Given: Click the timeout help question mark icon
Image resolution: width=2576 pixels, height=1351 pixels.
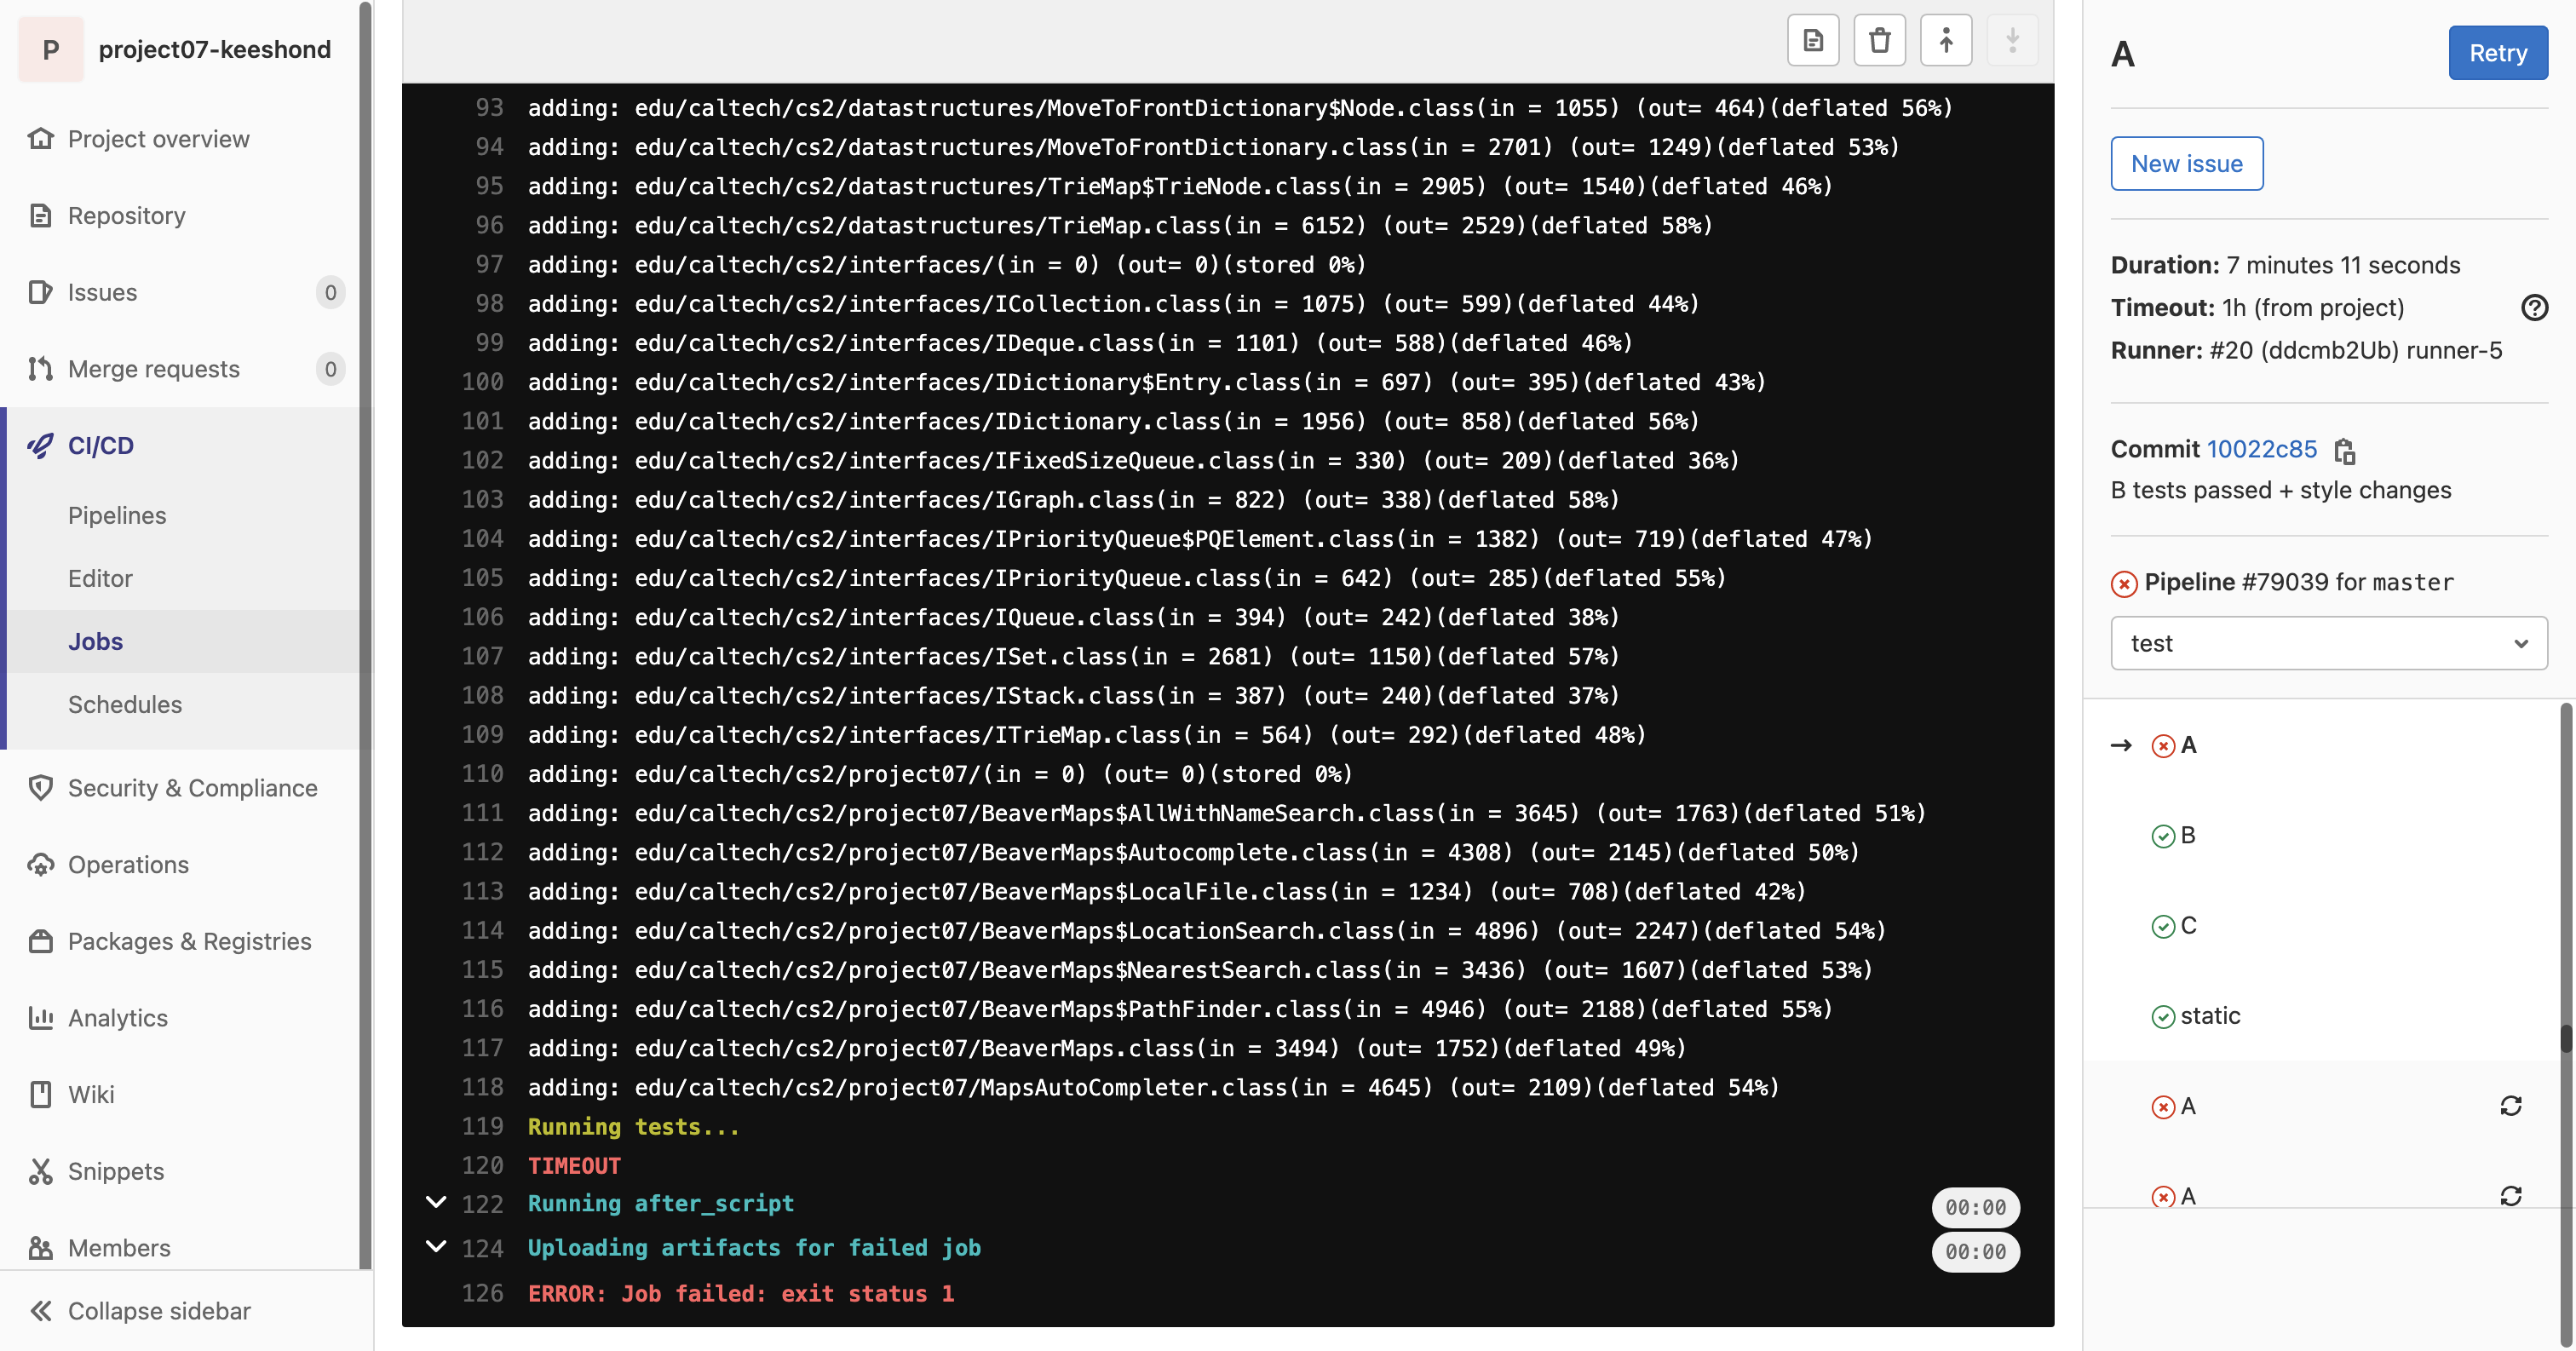Looking at the screenshot, I should point(2533,308).
